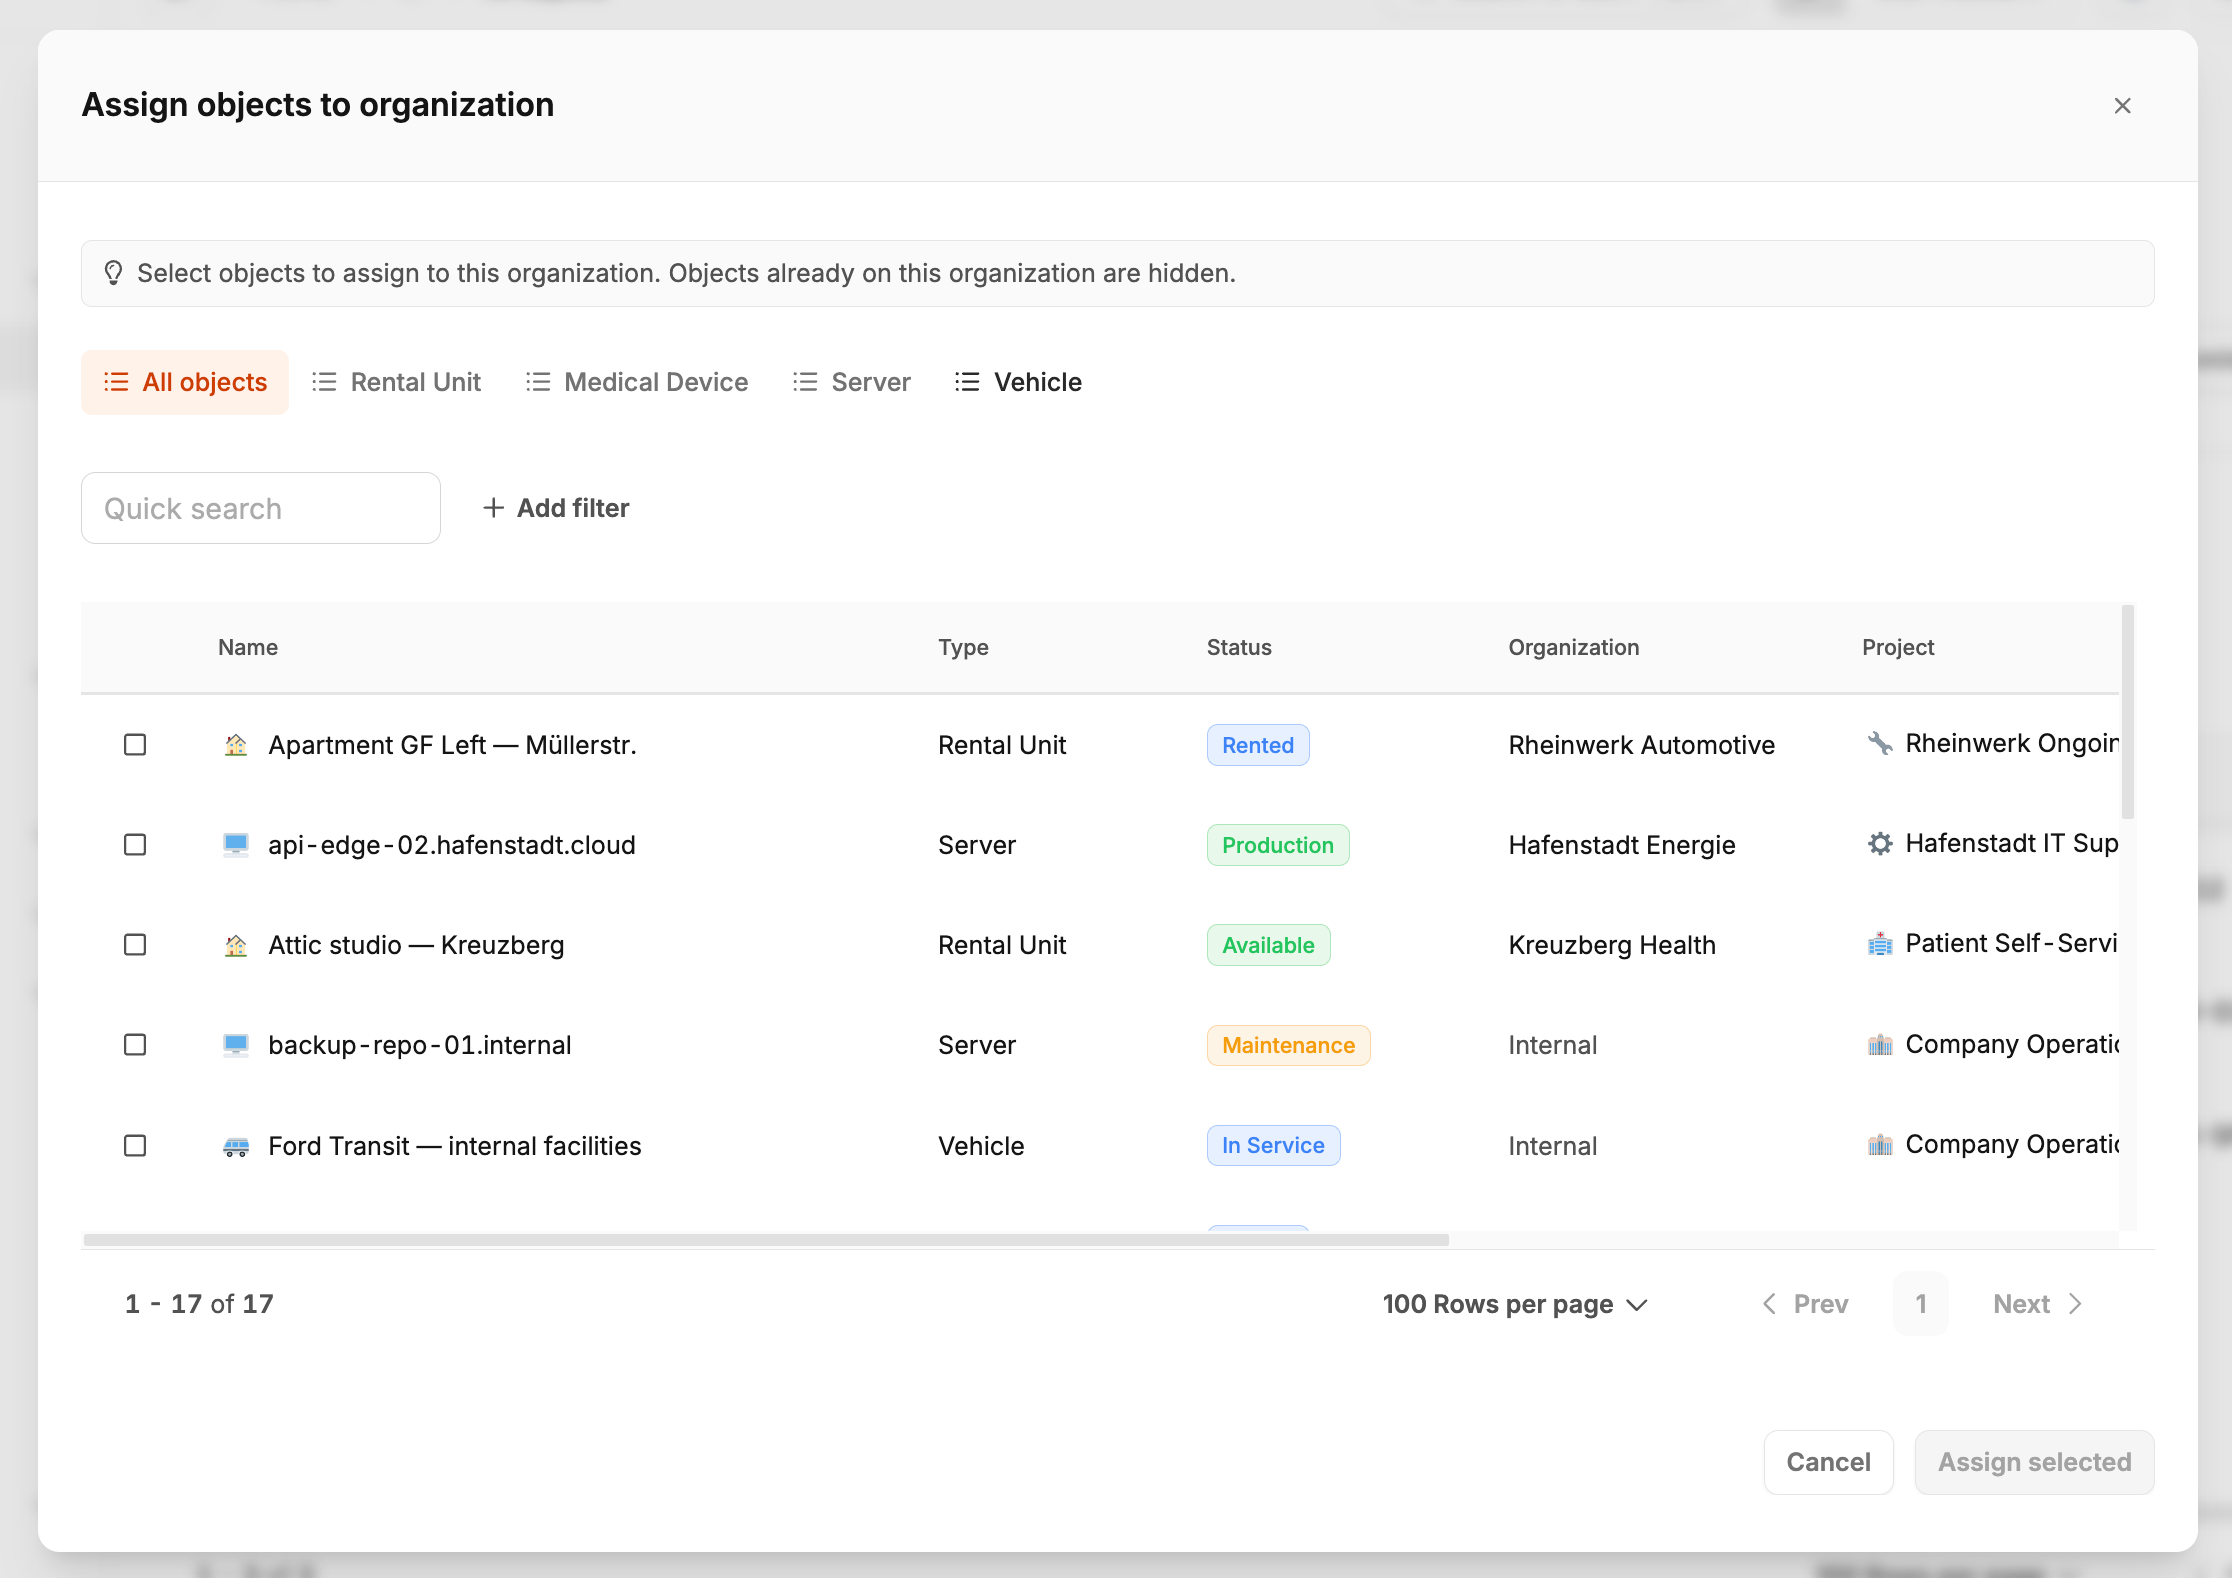The image size is (2232, 1578).
Task: Switch to the Medical Device tab
Action: [x=637, y=382]
